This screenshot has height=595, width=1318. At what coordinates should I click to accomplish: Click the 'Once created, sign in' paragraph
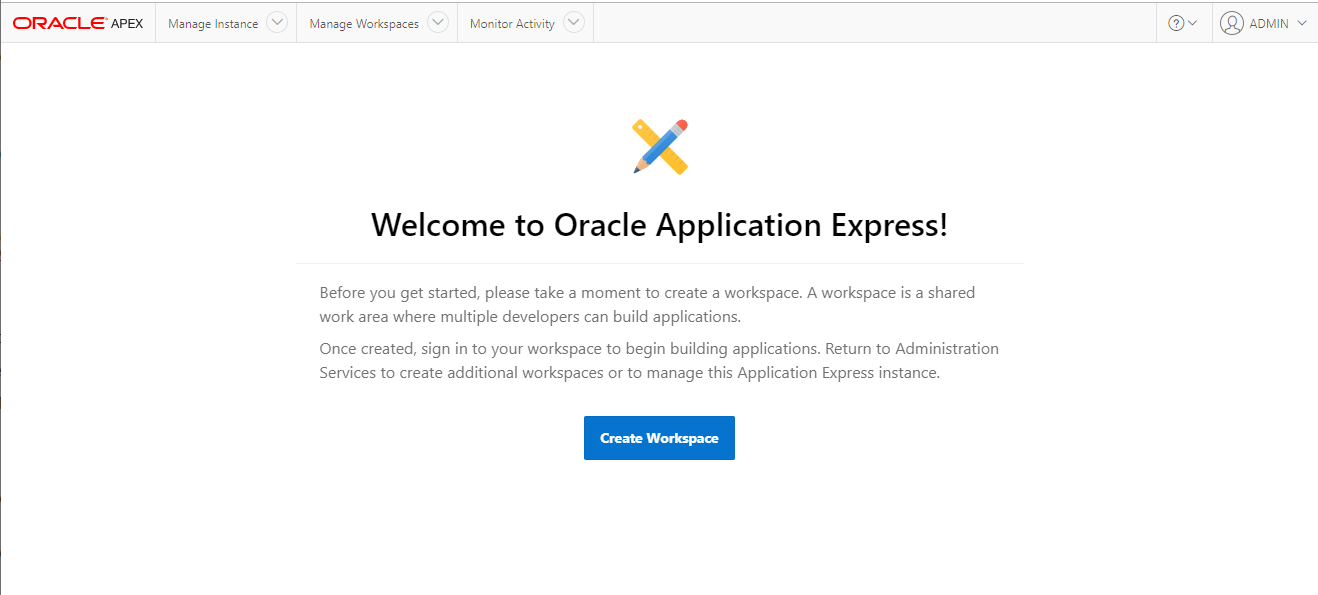coord(659,361)
